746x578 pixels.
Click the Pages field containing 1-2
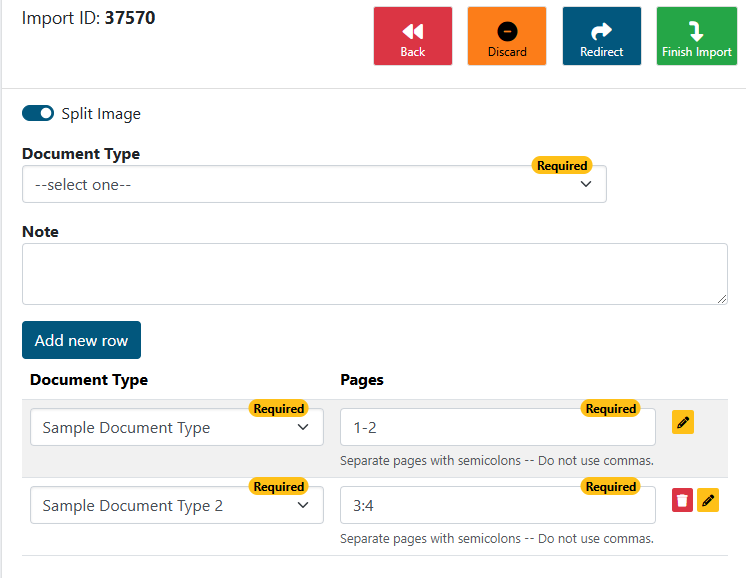[x=498, y=427]
